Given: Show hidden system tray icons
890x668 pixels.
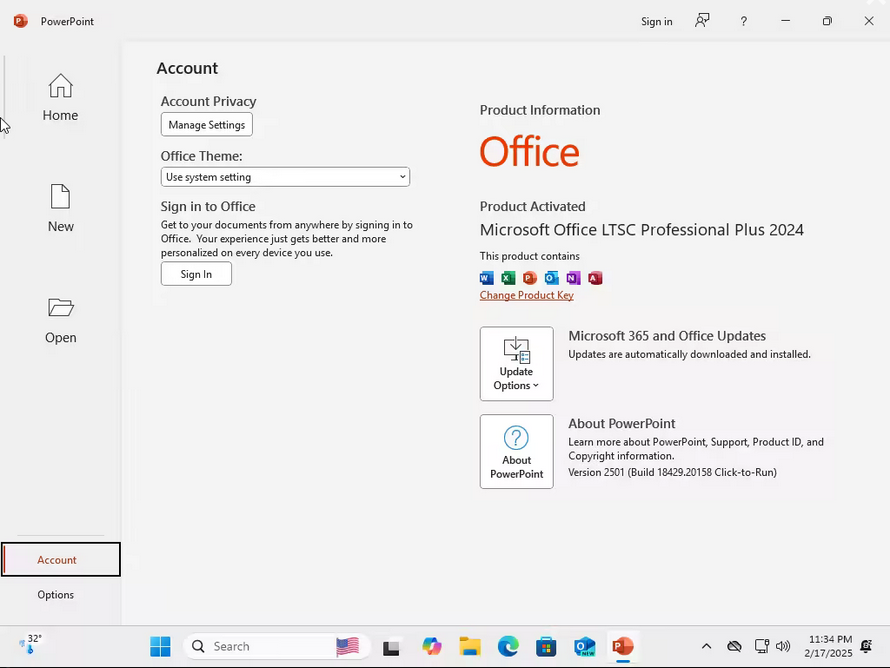Looking at the screenshot, I should (706, 646).
